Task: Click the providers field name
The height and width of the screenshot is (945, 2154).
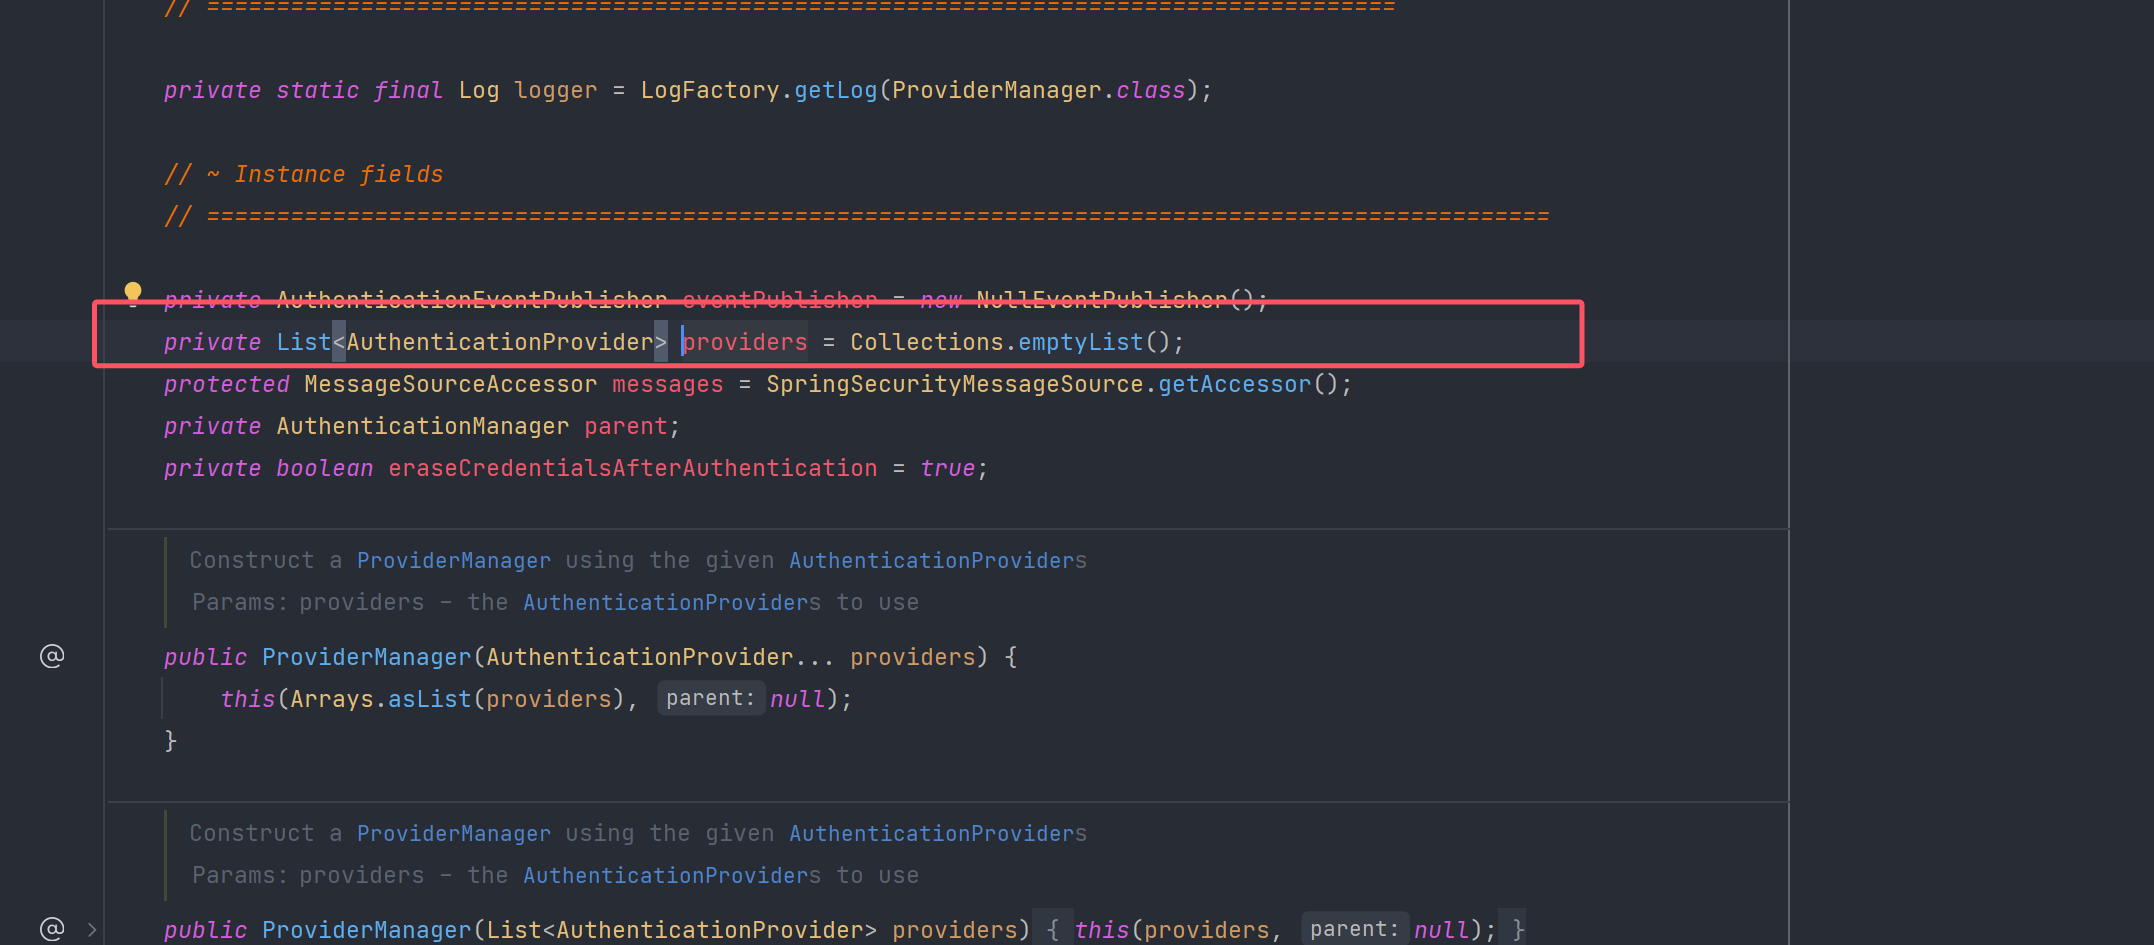Action: click(745, 342)
